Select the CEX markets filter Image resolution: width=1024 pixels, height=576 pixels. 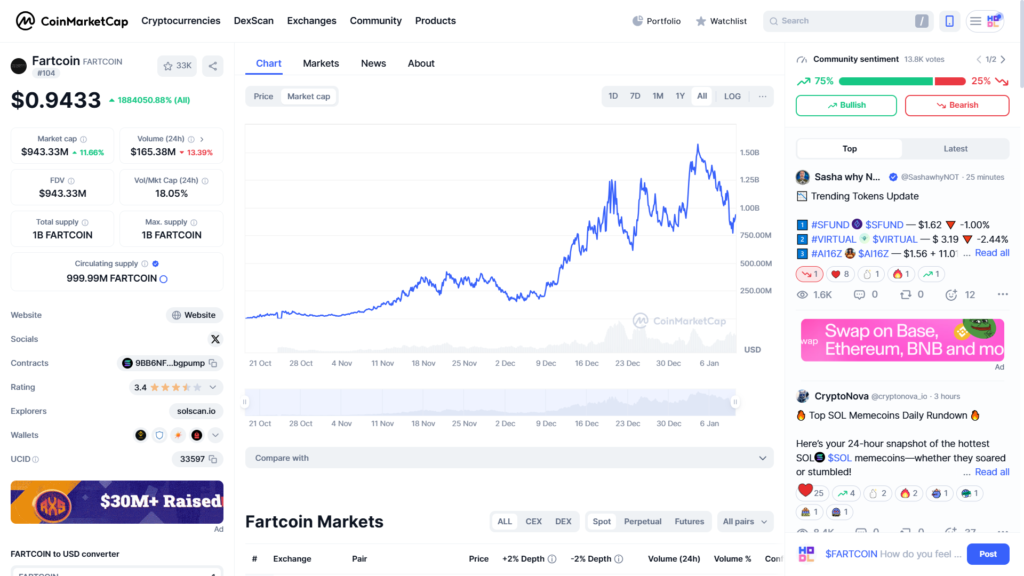pyautogui.click(x=534, y=521)
